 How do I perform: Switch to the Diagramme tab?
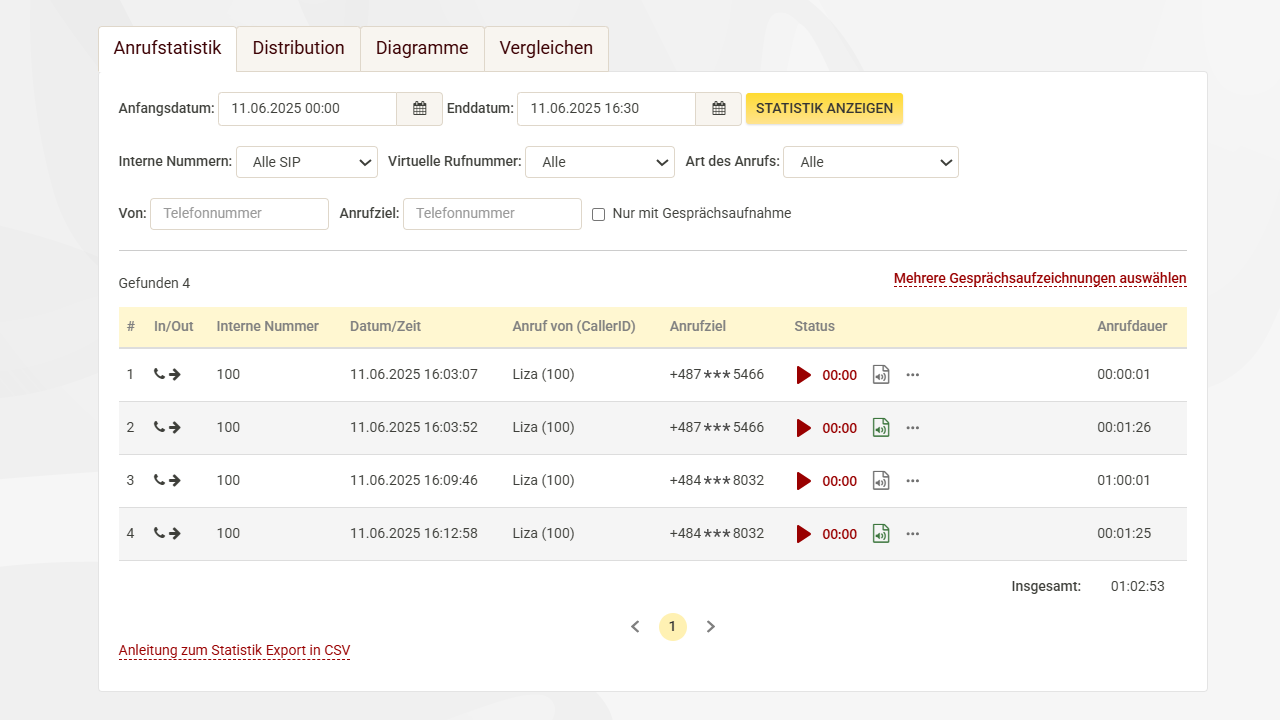[x=422, y=48]
